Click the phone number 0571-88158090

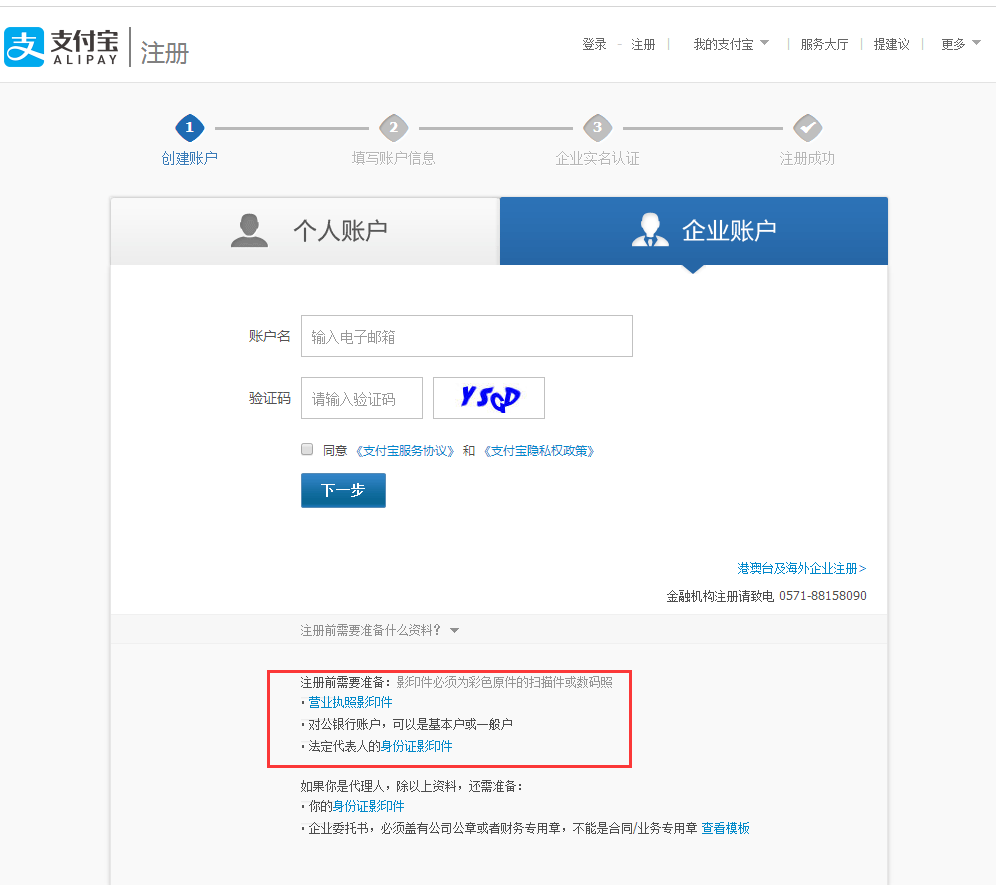(x=823, y=595)
